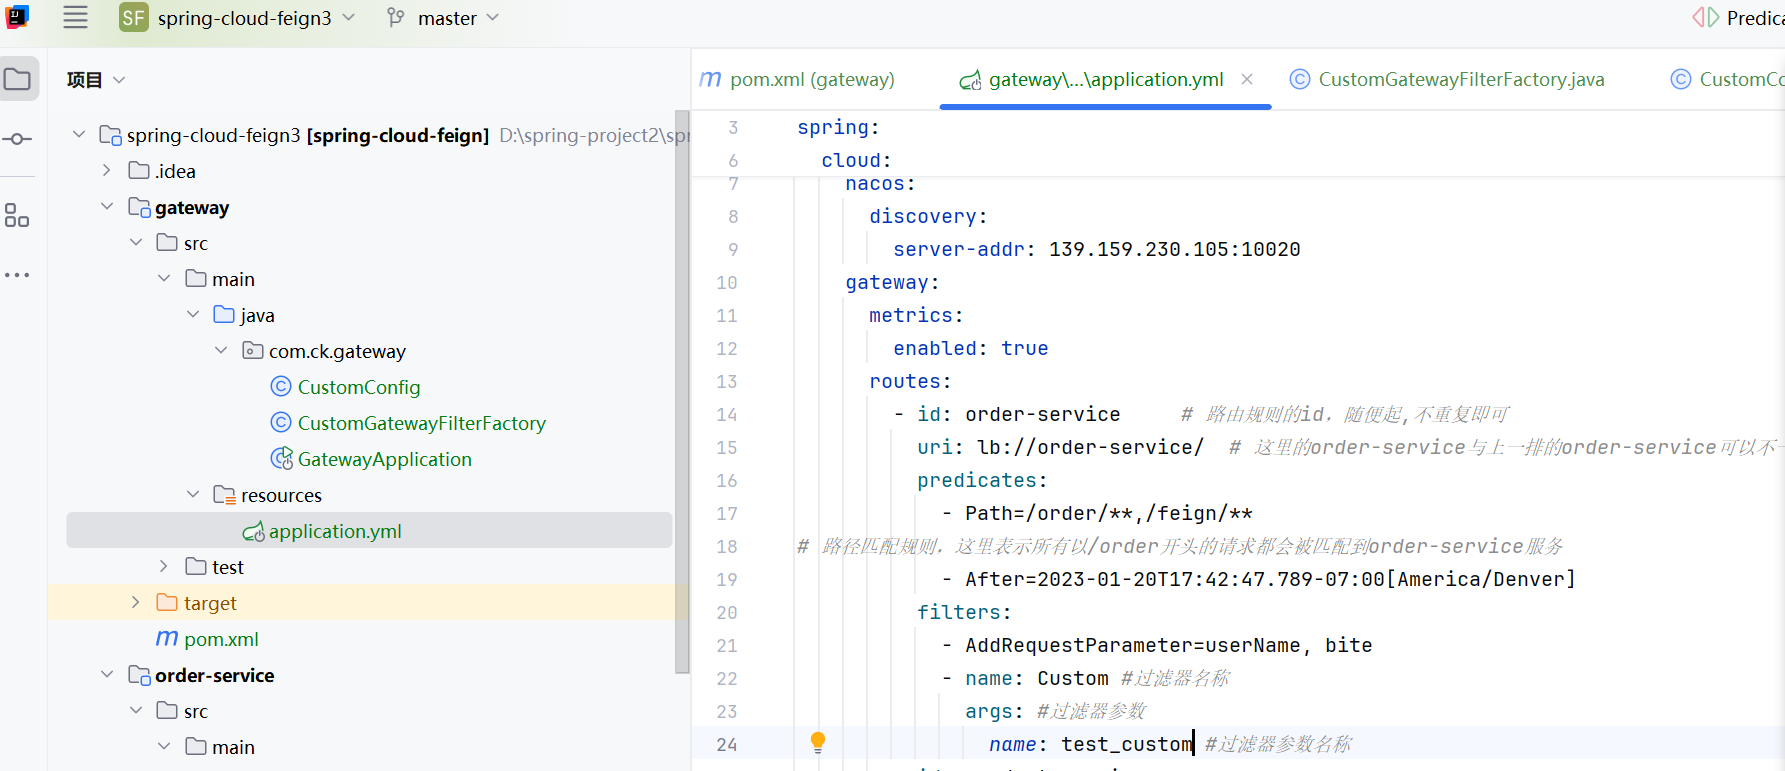The height and width of the screenshot is (771, 1785).
Task: Collapse the resources folder
Action: click(193, 494)
